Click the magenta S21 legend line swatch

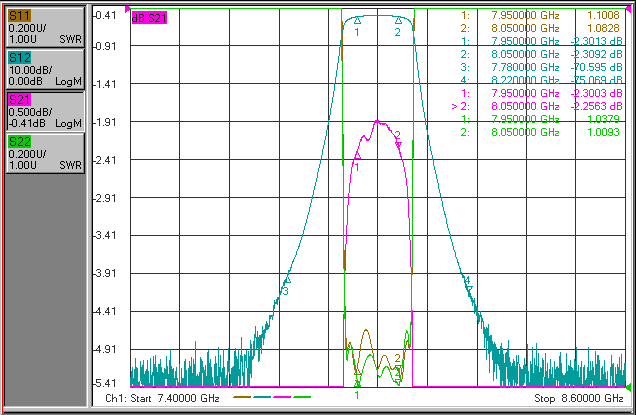[x=282, y=397]
